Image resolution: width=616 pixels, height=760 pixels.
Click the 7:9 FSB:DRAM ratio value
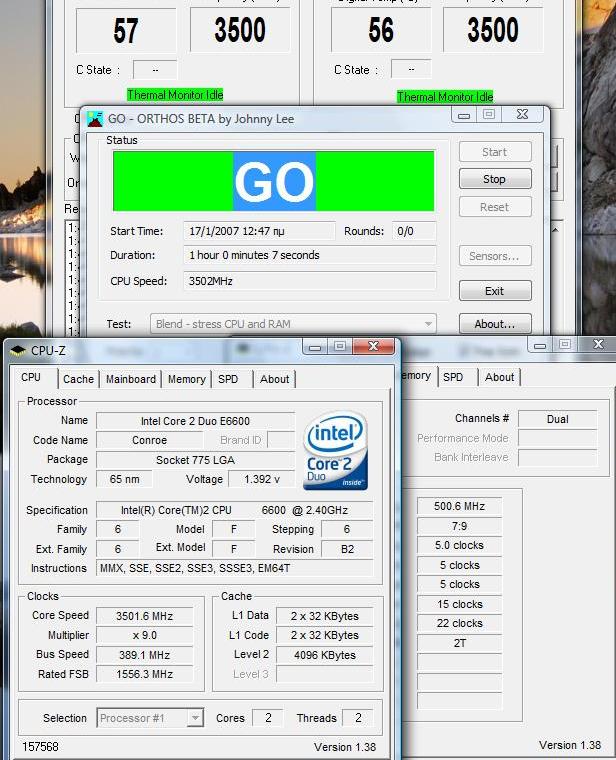459,526
